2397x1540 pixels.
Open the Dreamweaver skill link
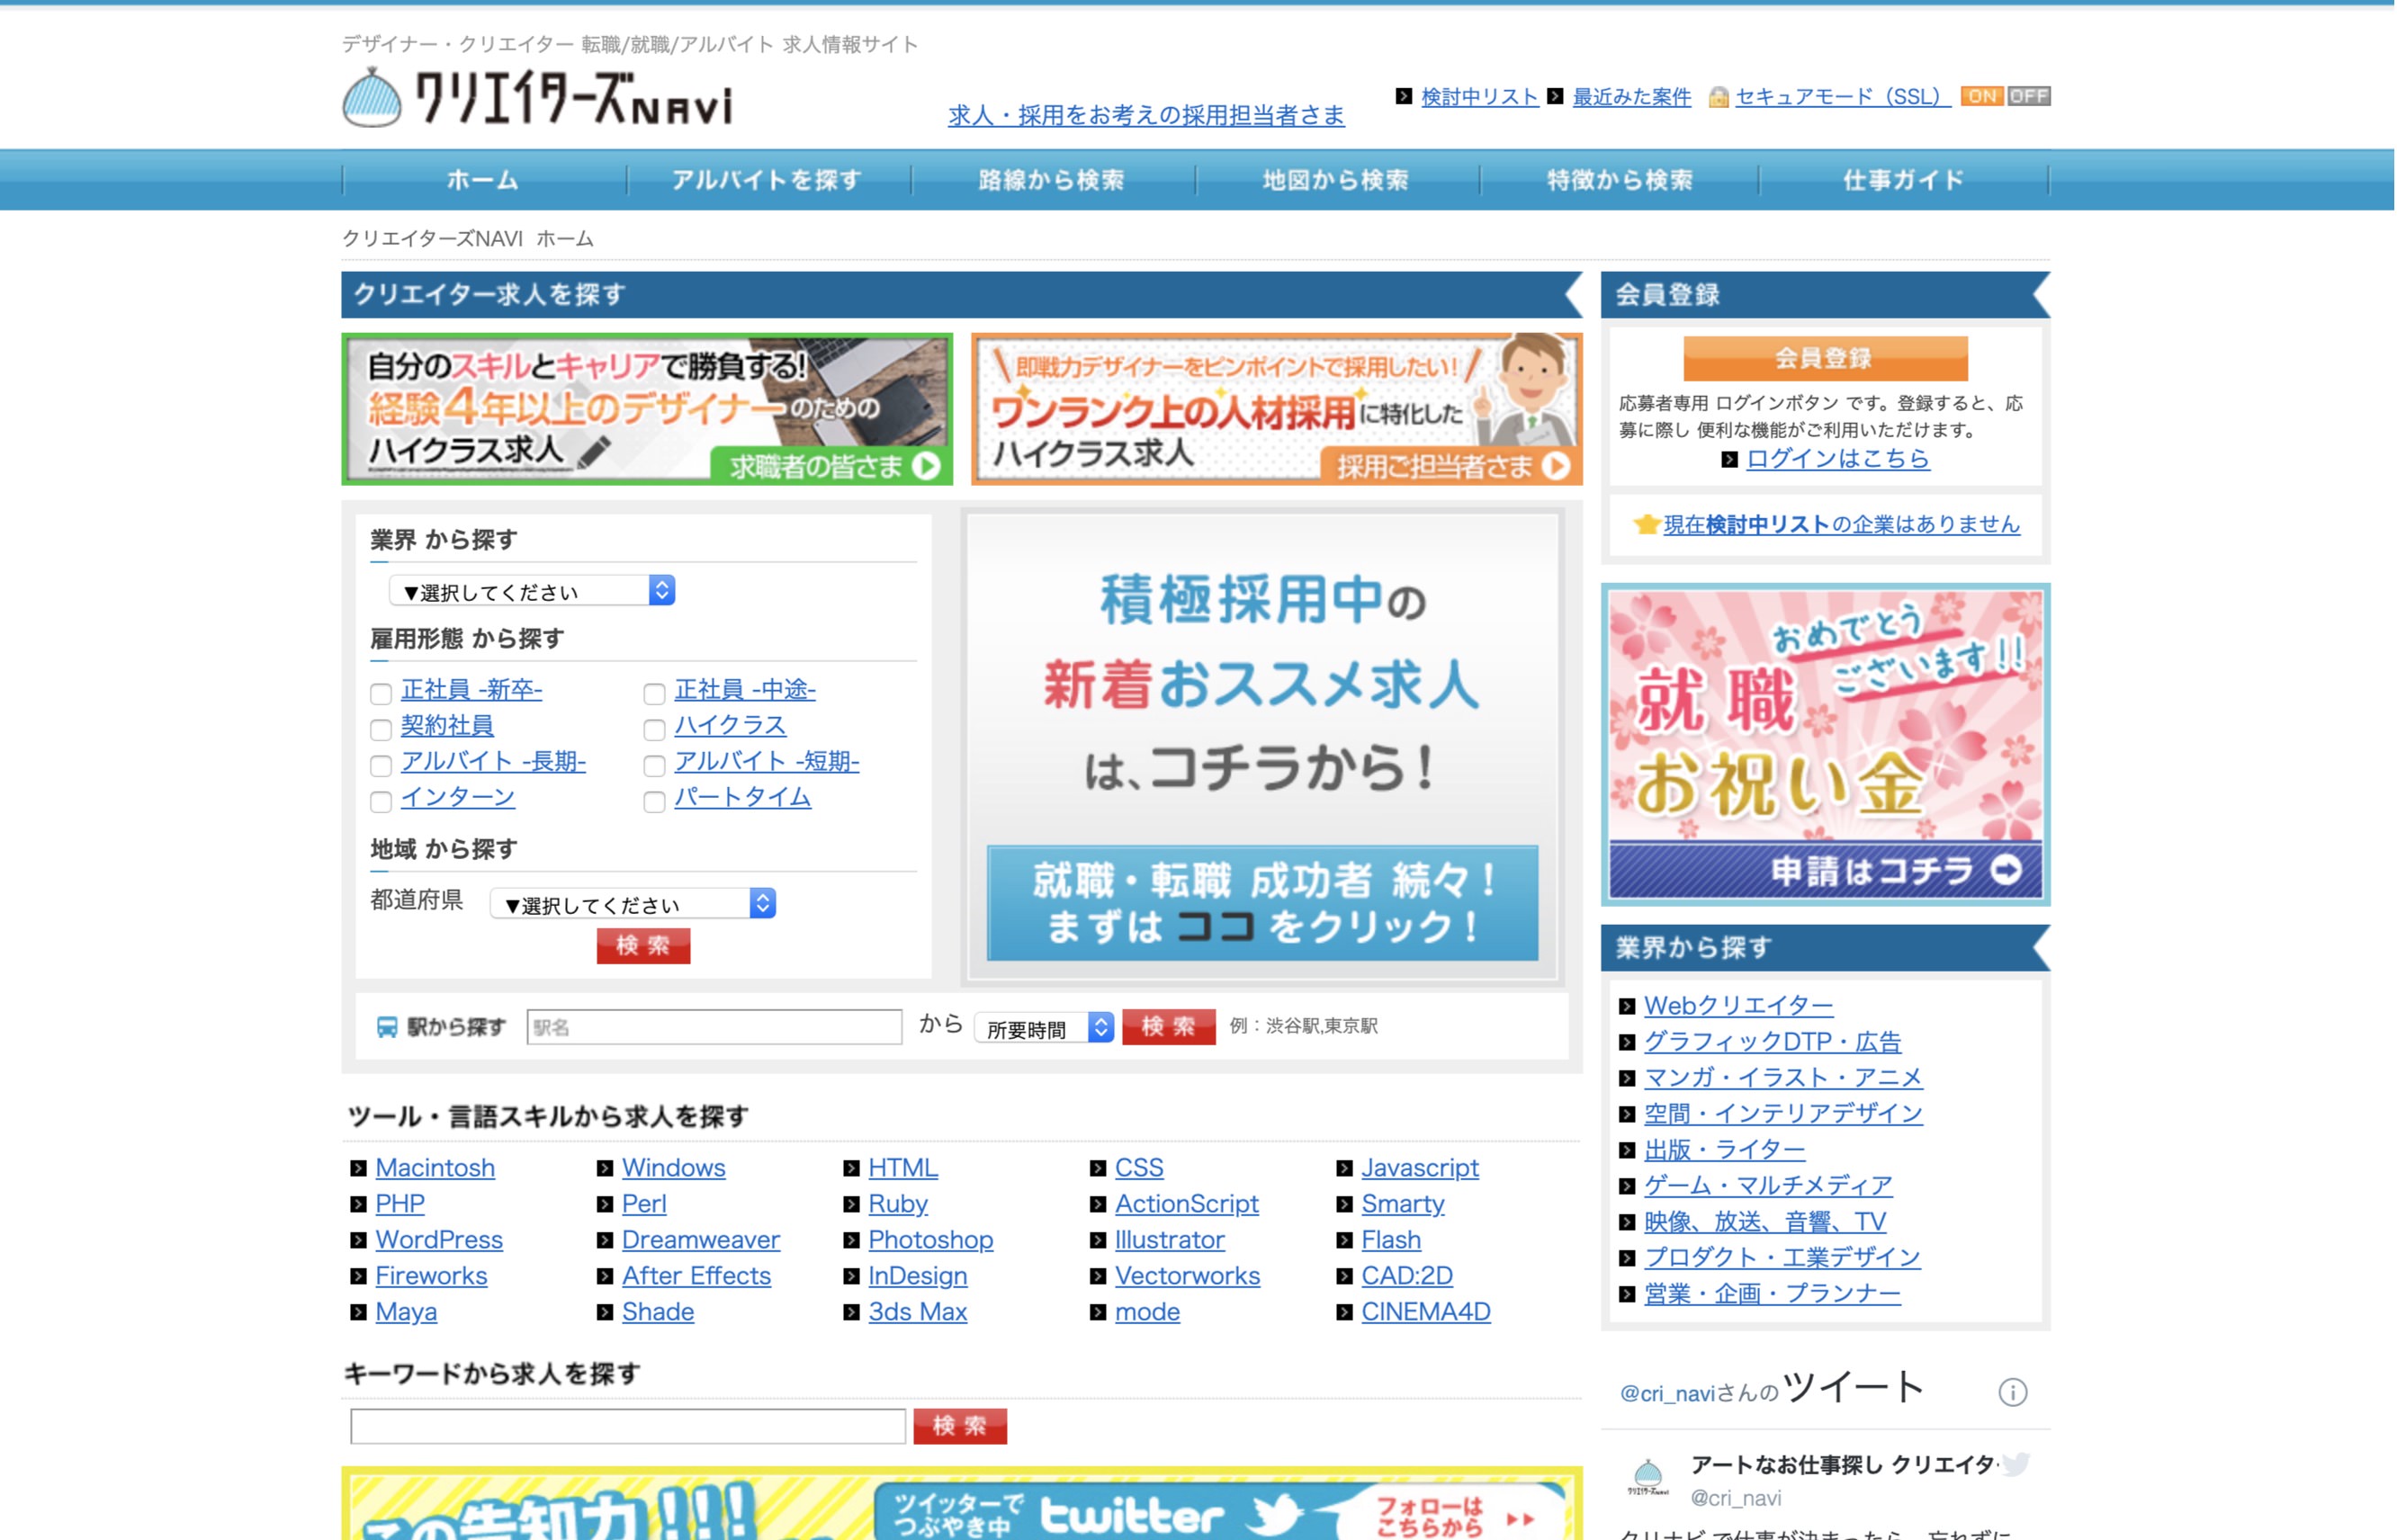tap(700, 1240)
